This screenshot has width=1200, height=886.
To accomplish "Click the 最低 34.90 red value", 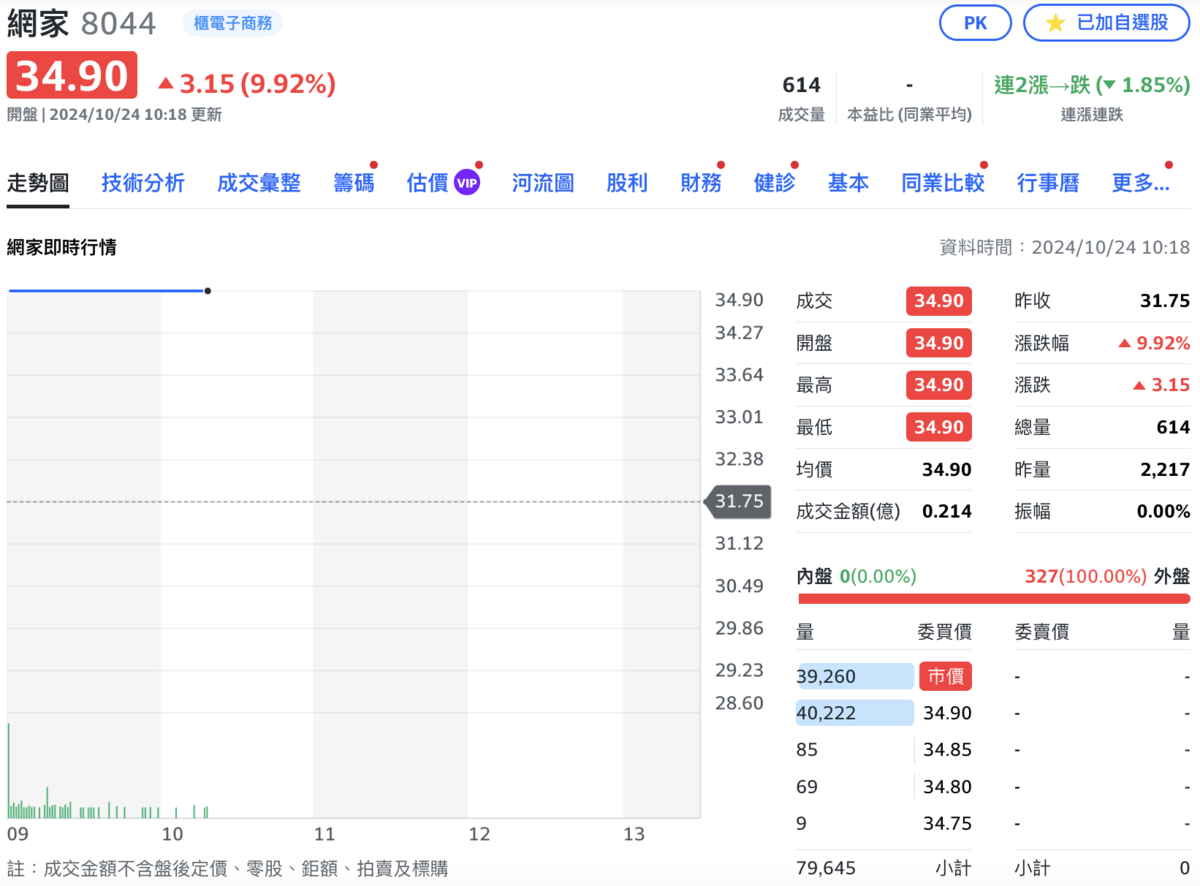I will pyautogui.click(x=939, y=427).
